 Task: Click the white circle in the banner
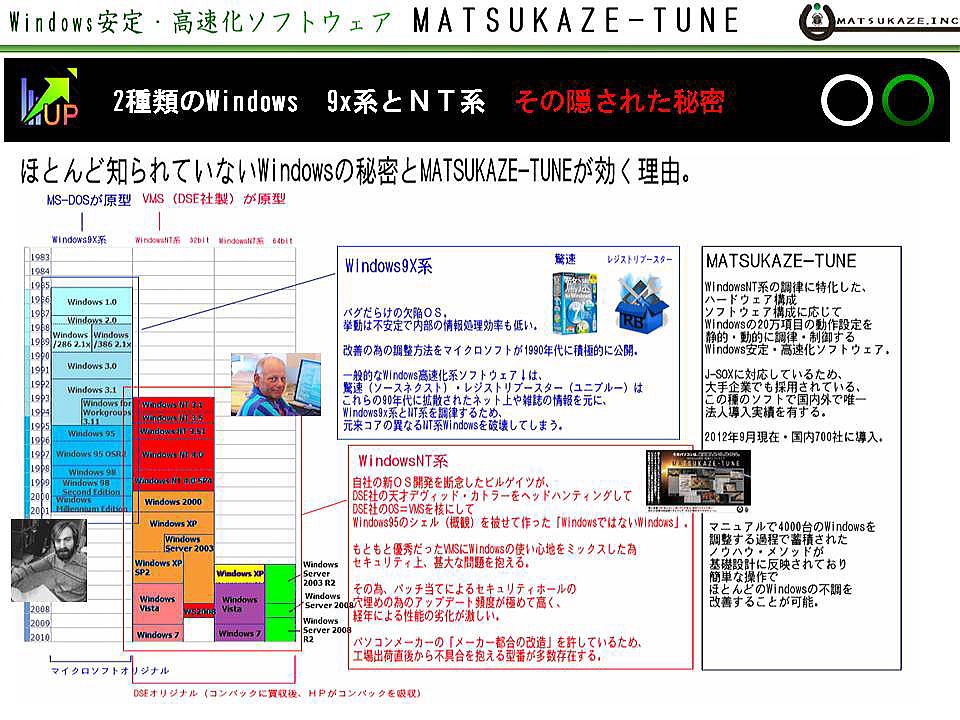pos(847,101)
